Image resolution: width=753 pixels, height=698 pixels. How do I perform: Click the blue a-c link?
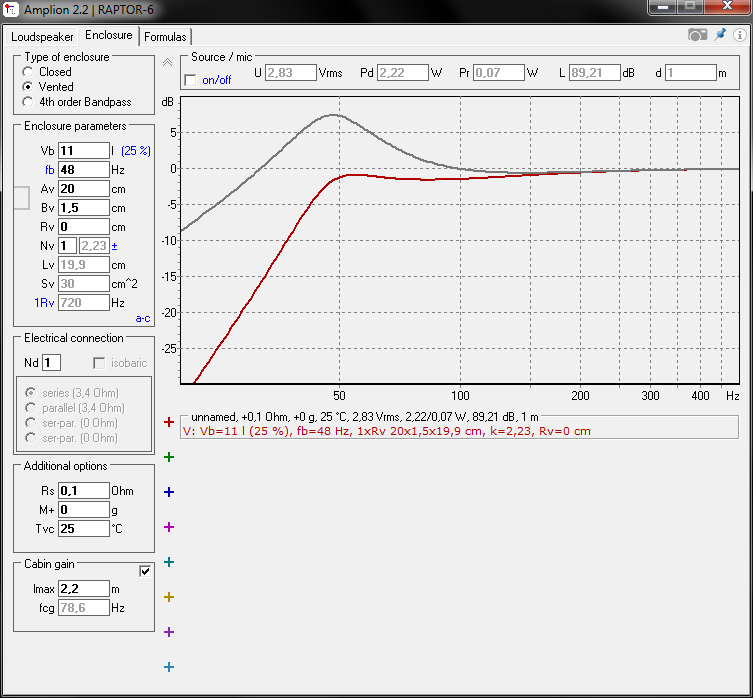pos(143,318)
